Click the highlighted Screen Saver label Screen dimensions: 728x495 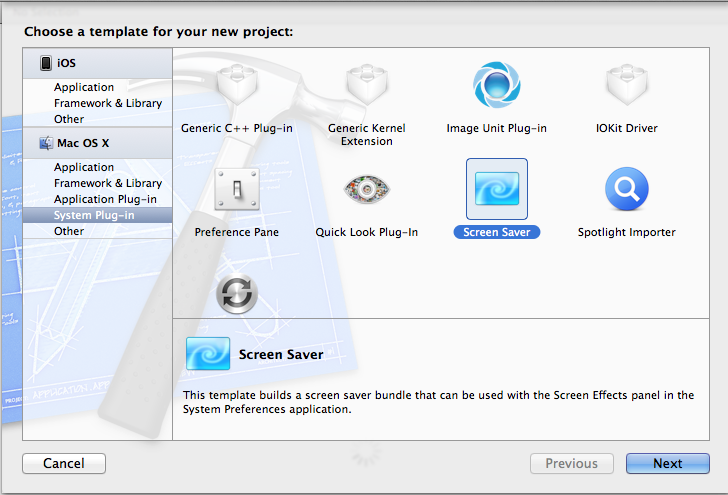click(x=497, y=232)
